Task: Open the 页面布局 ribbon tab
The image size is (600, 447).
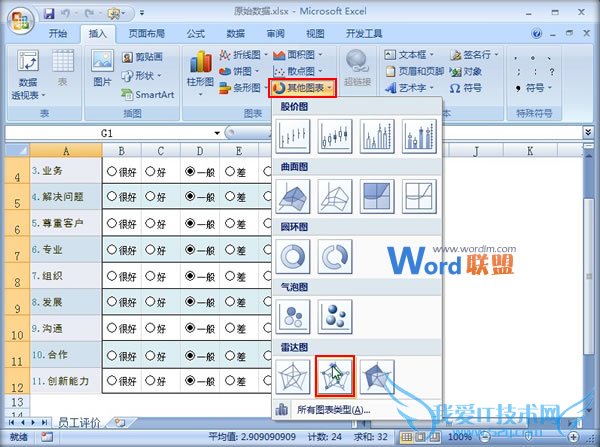Action: point(147,34)
